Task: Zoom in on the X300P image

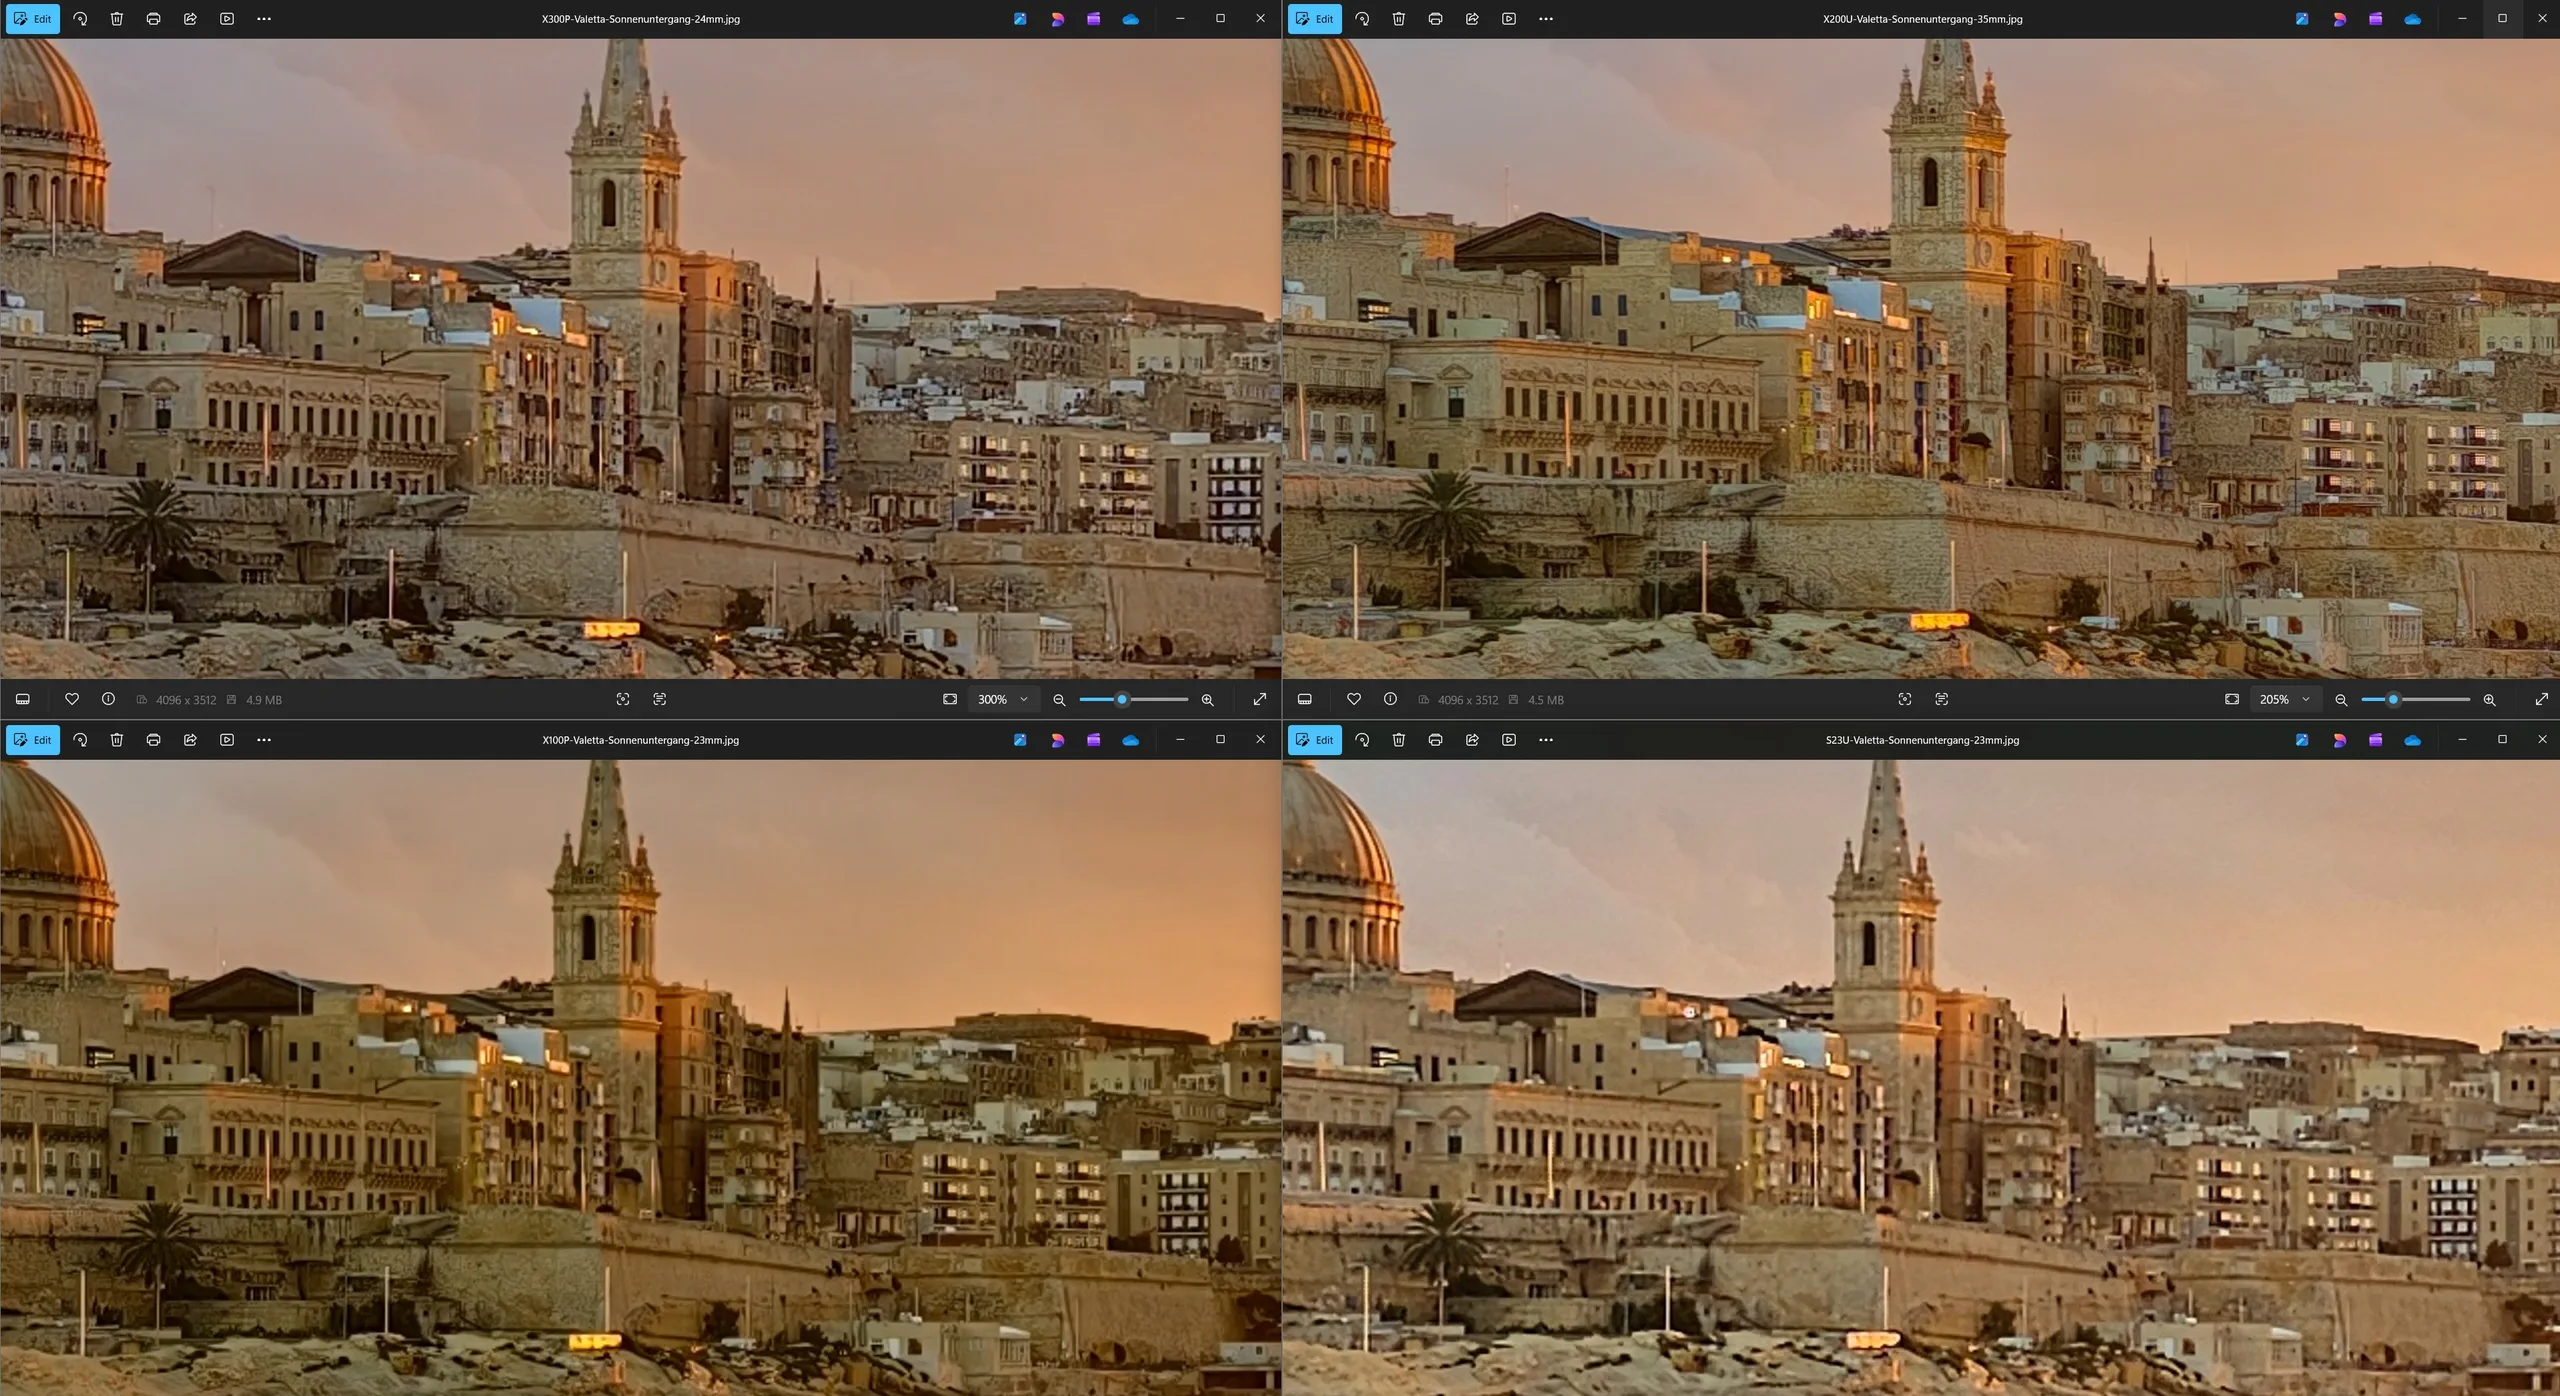Action: 1207,700
